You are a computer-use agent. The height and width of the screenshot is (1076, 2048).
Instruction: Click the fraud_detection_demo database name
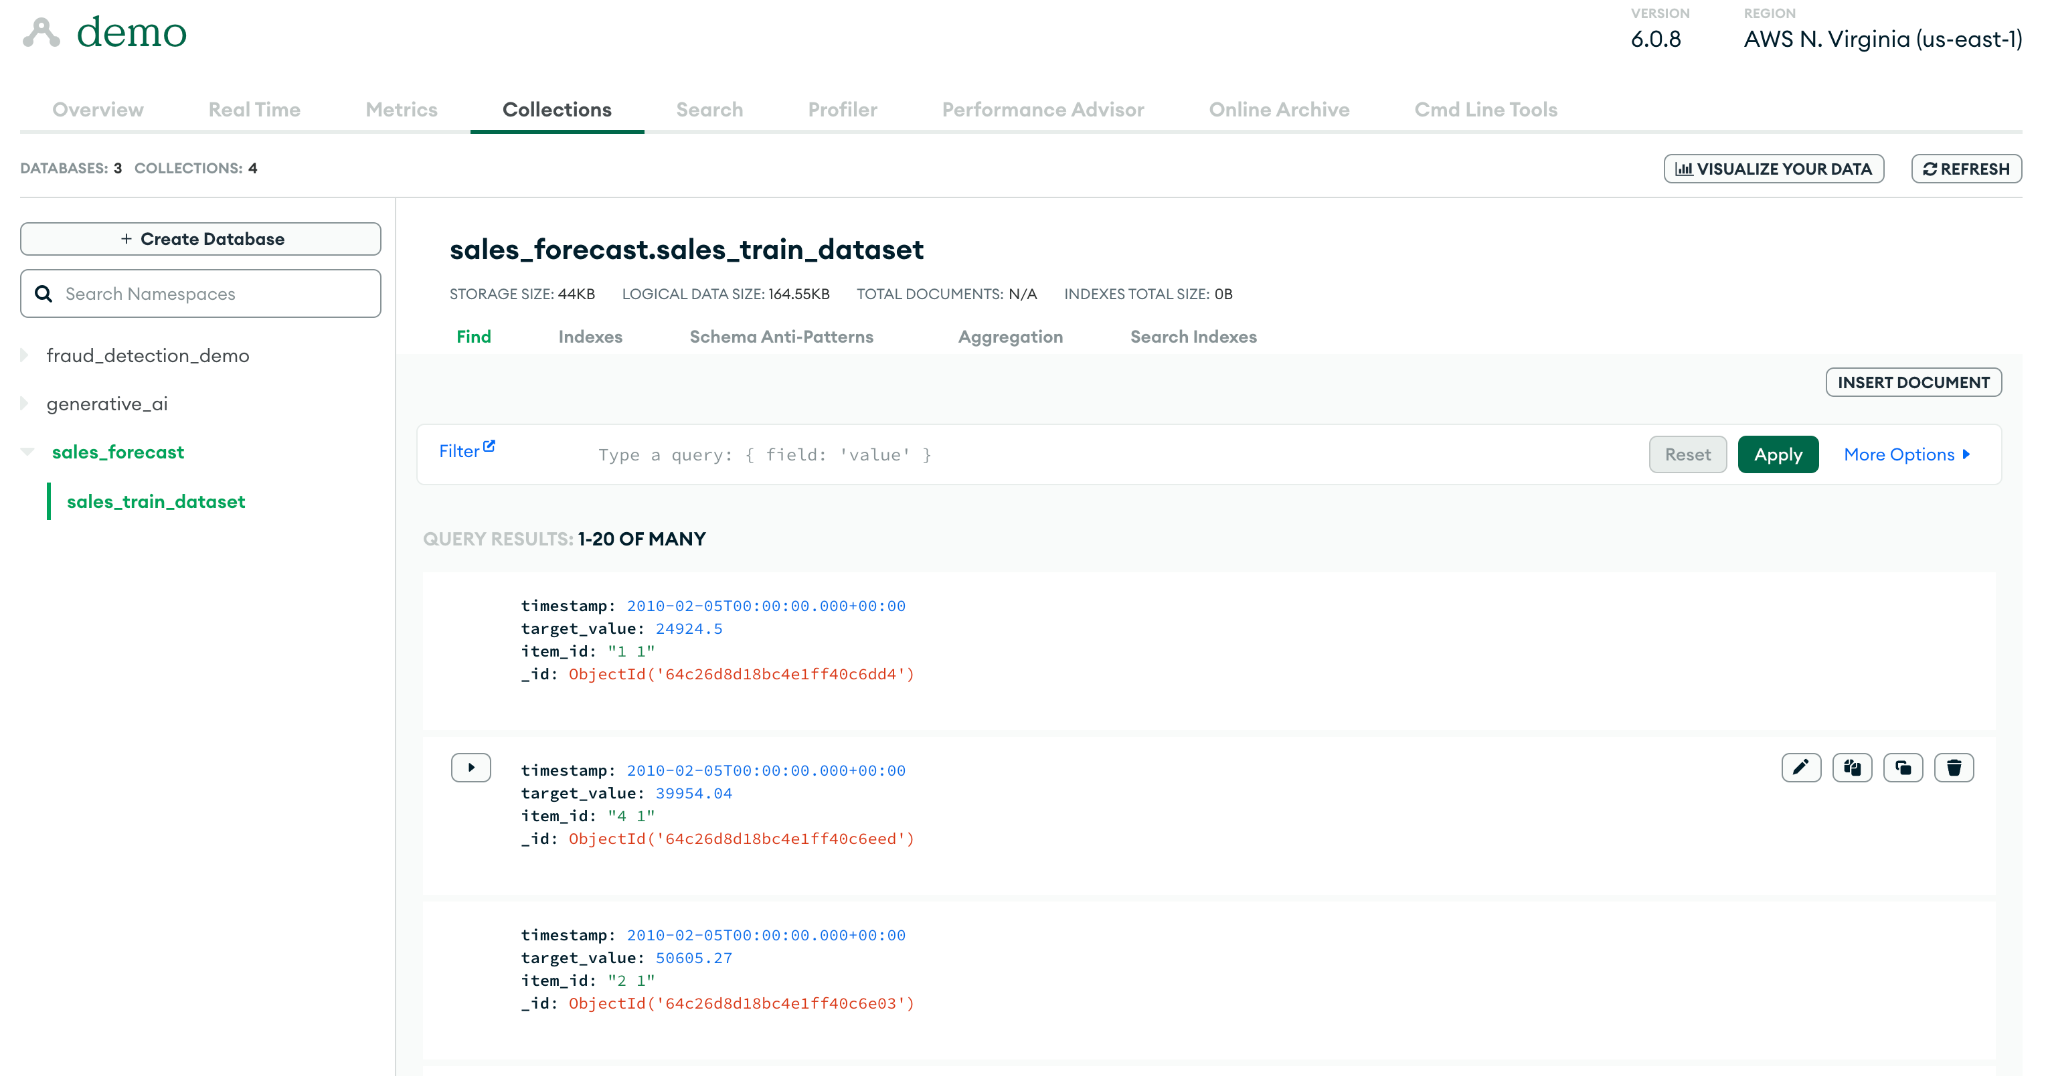(148, 356)
